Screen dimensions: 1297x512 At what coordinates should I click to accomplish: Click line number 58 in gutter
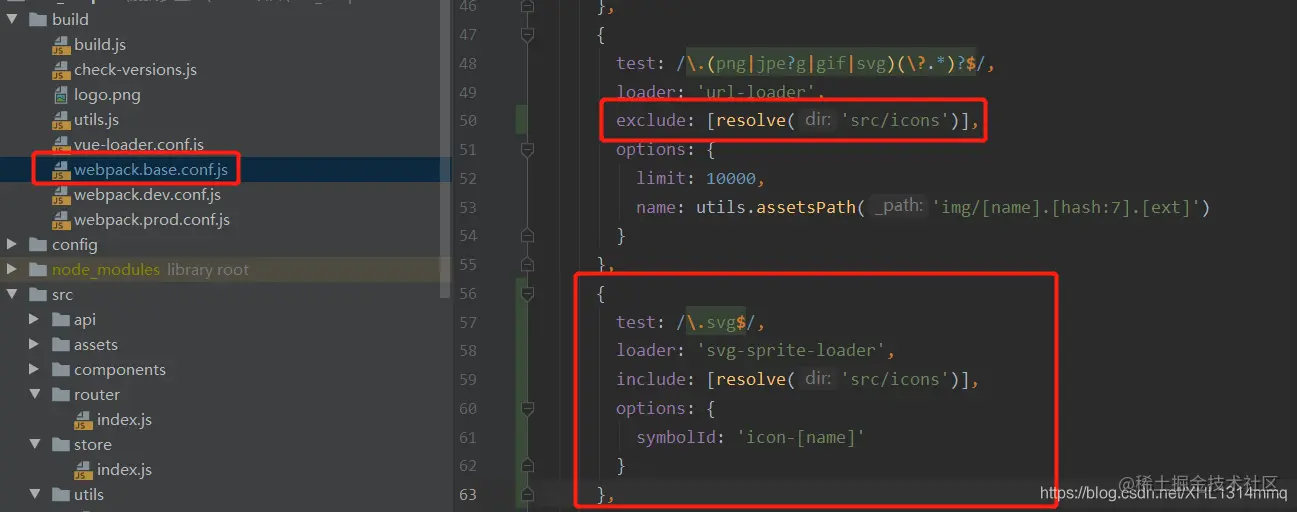[468, 351]
